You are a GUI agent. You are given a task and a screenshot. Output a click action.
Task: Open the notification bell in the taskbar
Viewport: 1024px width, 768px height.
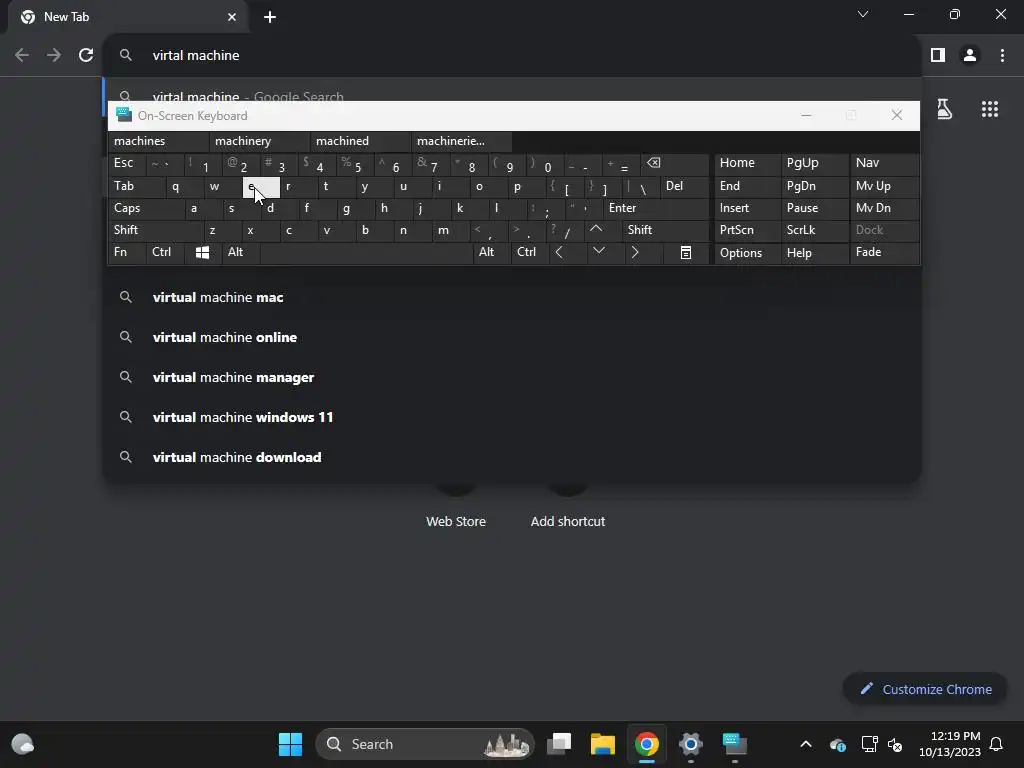997,744
